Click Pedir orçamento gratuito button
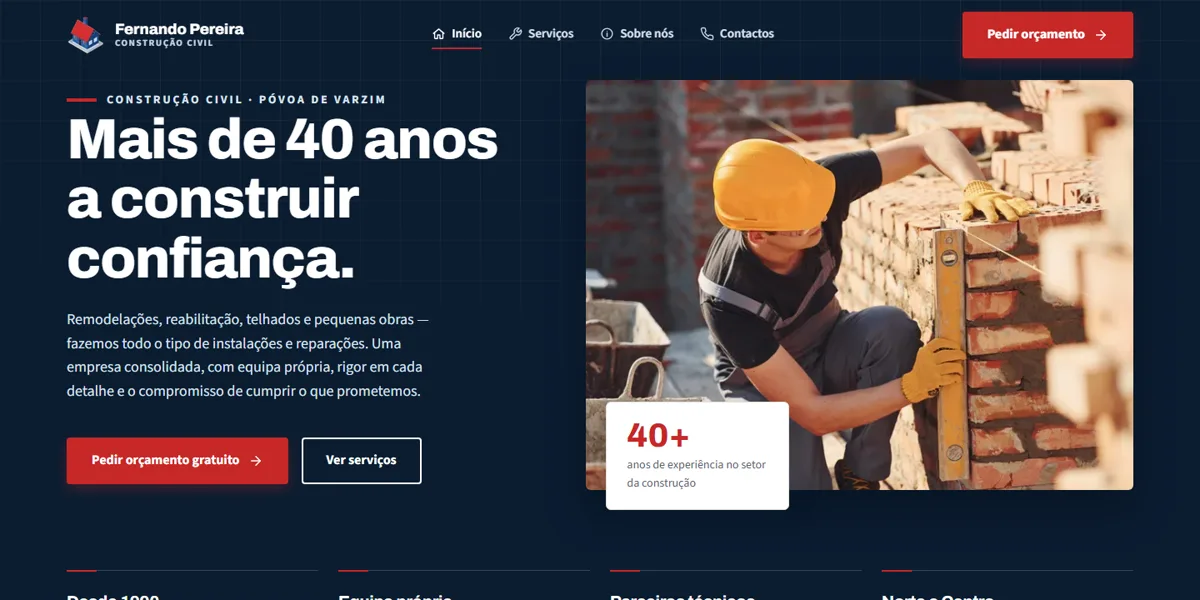This screenshot has width=1200, height=600. (177, 461)
